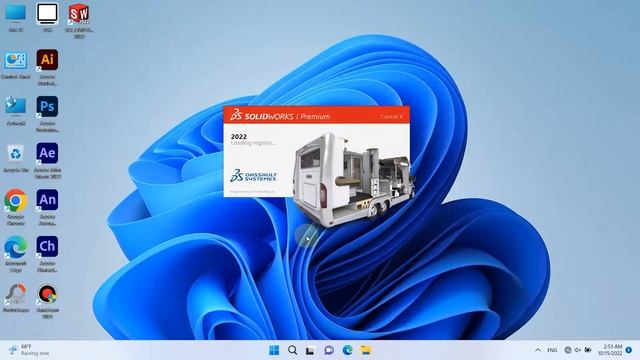Select the red record-circle desktop shortcut
This screenshot has height=360, width=640.
coord(47,301)
